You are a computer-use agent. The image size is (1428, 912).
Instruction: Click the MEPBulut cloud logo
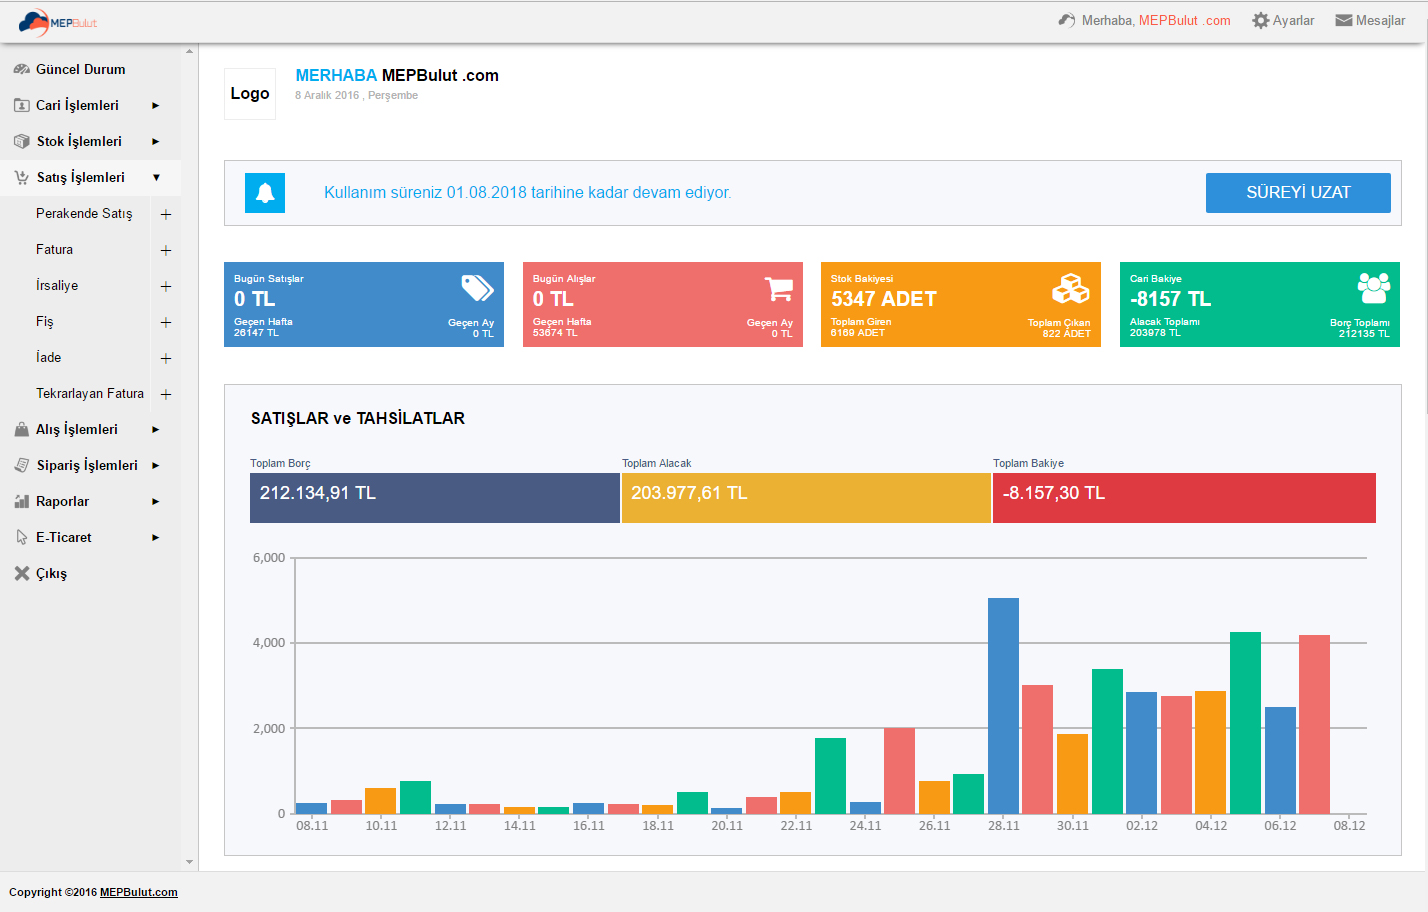tap(57, 22)
